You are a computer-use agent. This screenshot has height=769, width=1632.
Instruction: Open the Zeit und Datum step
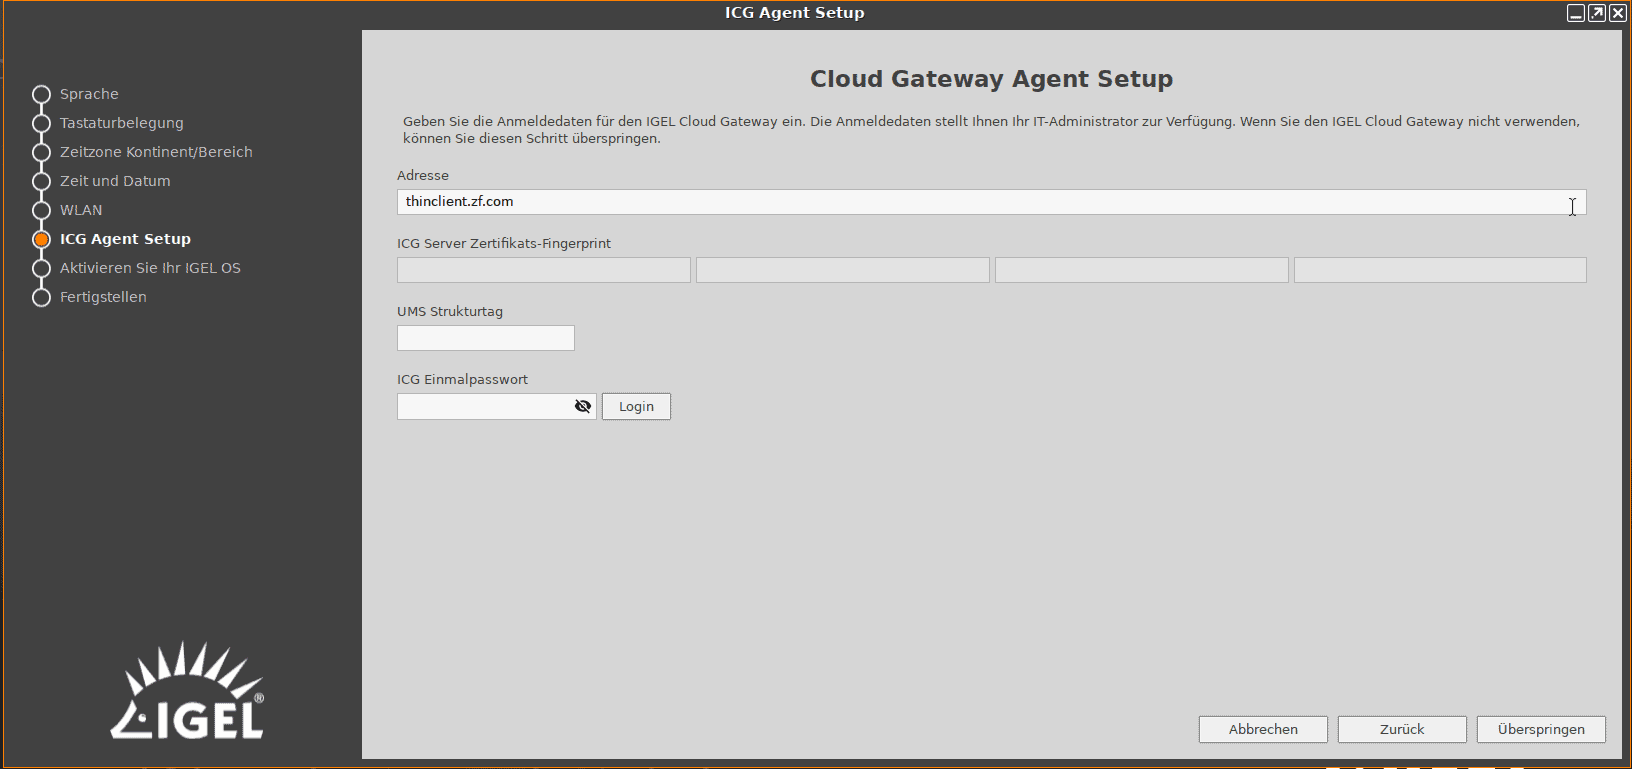point(115,181)
